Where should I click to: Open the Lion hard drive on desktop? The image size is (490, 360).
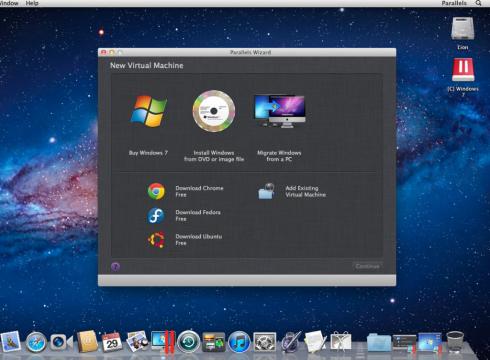[x=463, y=33]
